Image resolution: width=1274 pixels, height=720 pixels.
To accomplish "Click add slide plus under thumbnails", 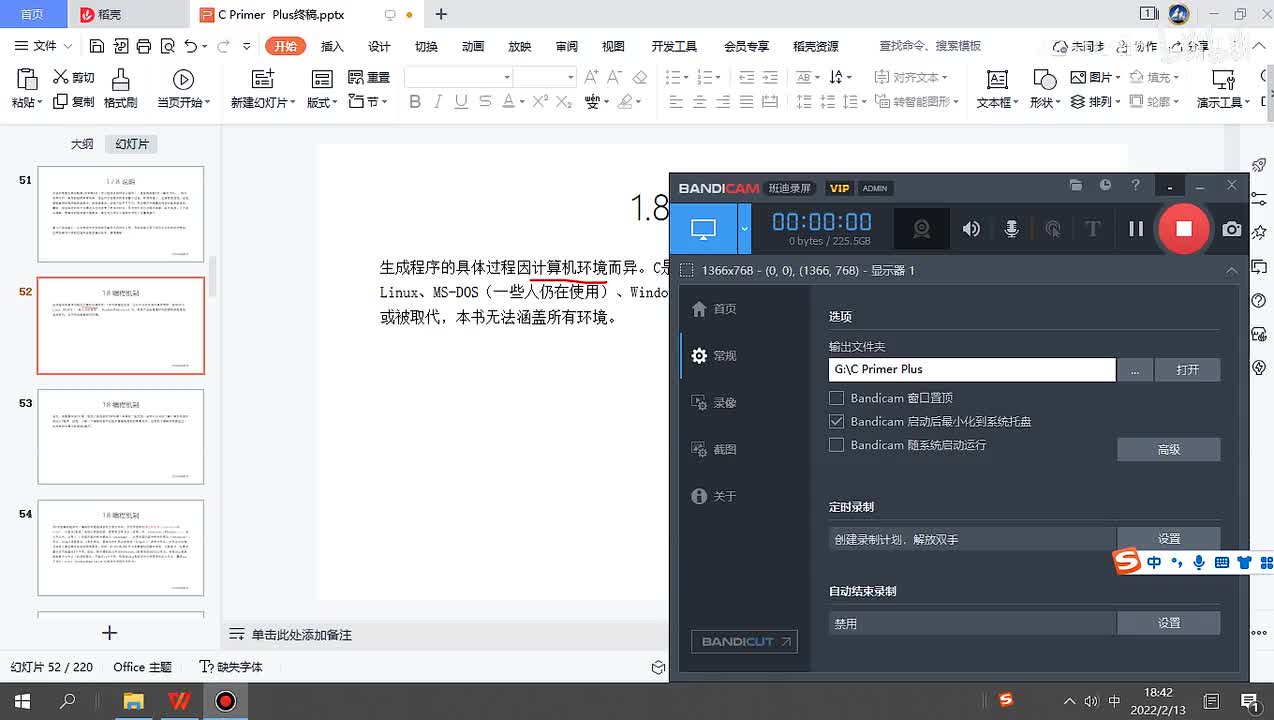I will (x=110, y=633).
